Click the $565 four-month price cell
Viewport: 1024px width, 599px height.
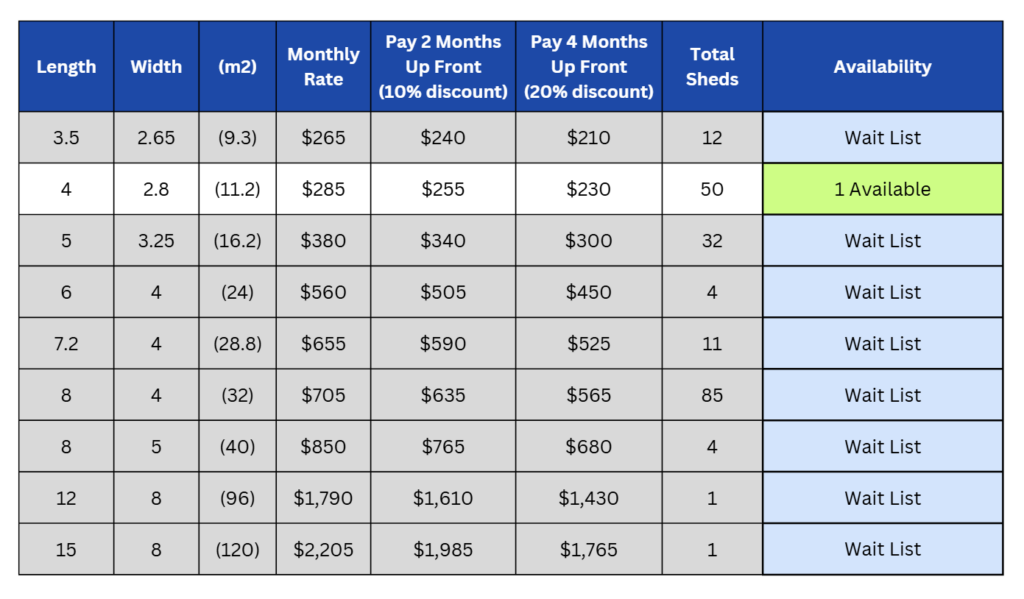(588, 395)
